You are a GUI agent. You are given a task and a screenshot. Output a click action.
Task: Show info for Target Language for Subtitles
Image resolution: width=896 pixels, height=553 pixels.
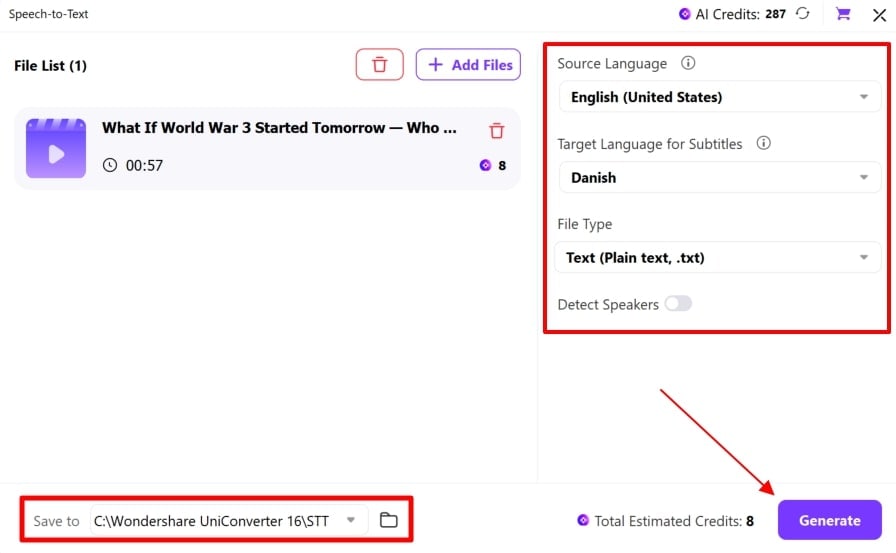click(x=763, y=143)
